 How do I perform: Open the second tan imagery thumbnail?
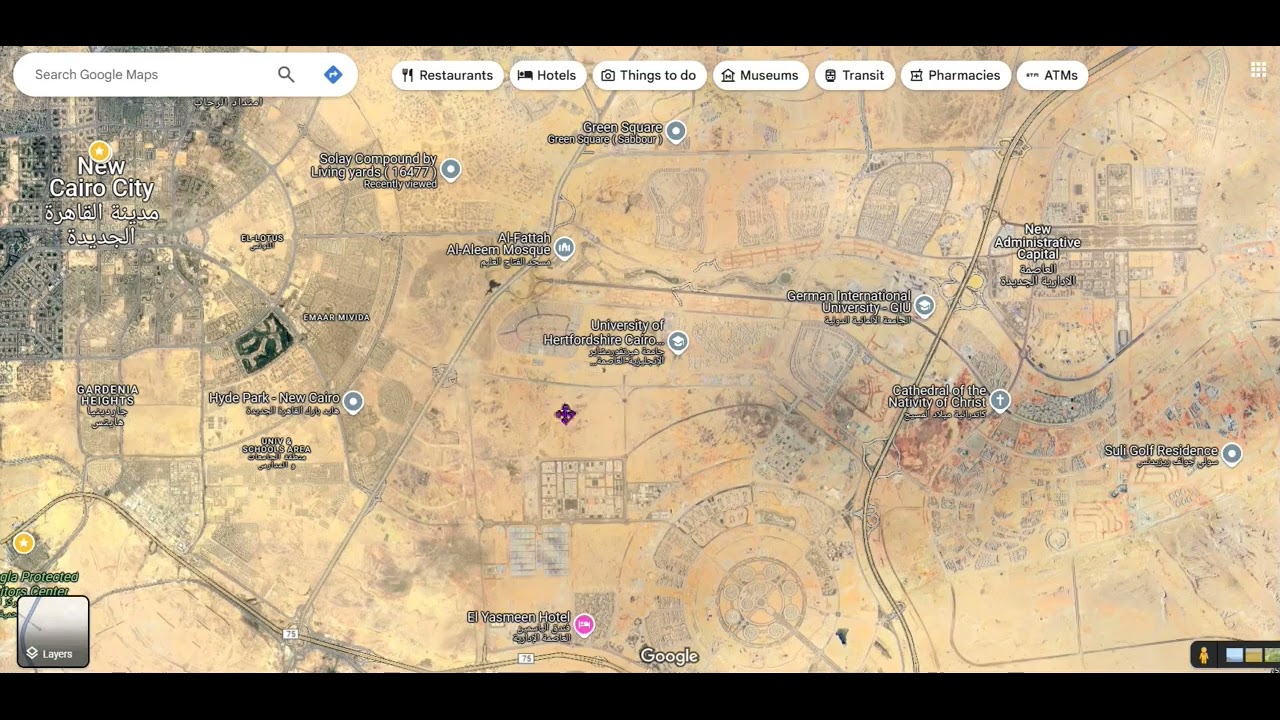(x=1253, y=655)
